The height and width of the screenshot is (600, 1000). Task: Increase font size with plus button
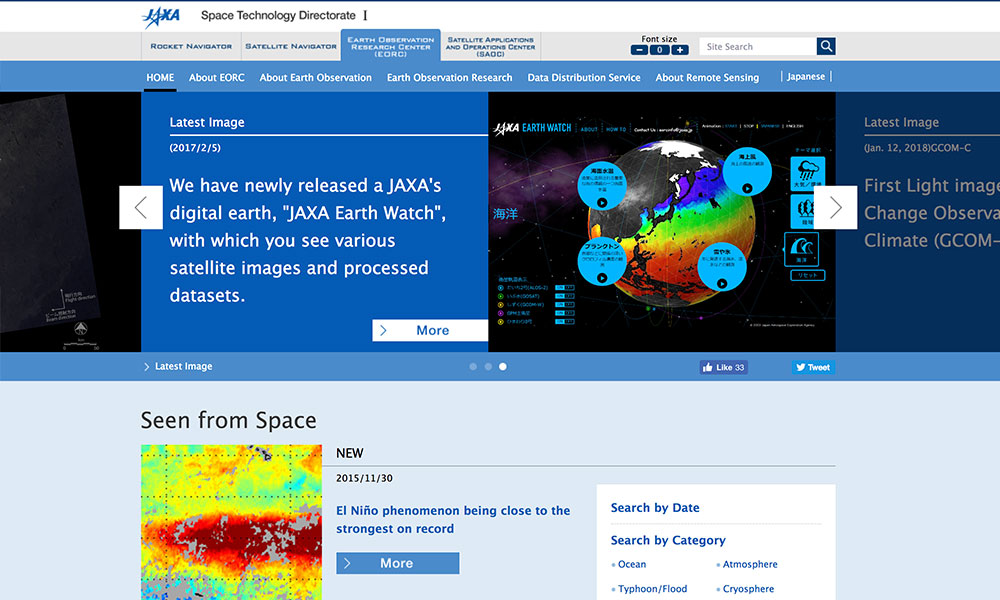[680, 50]
